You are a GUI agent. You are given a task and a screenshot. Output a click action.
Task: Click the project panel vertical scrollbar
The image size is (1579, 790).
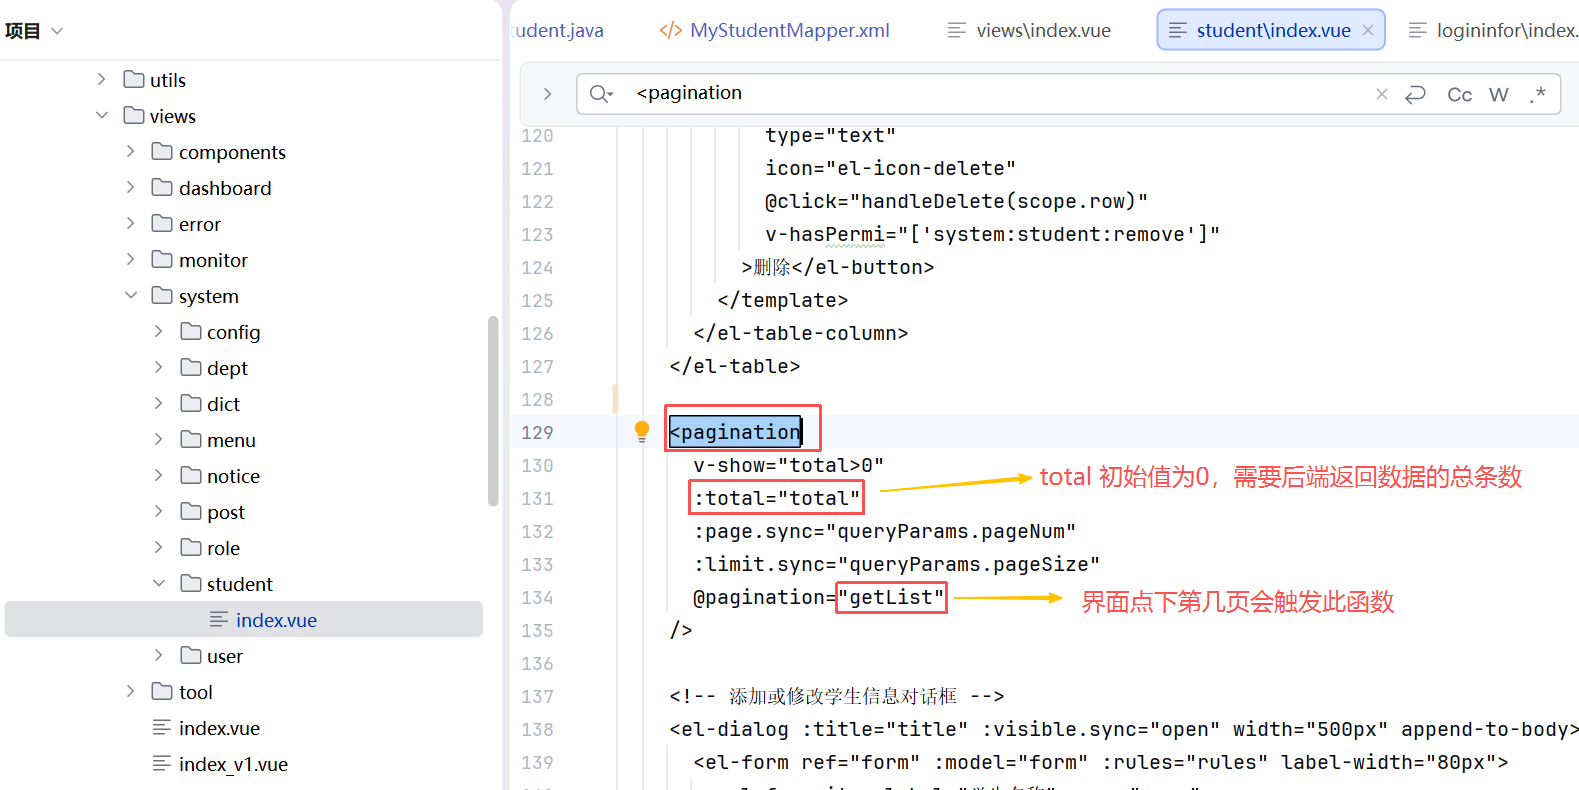point(493,411)
